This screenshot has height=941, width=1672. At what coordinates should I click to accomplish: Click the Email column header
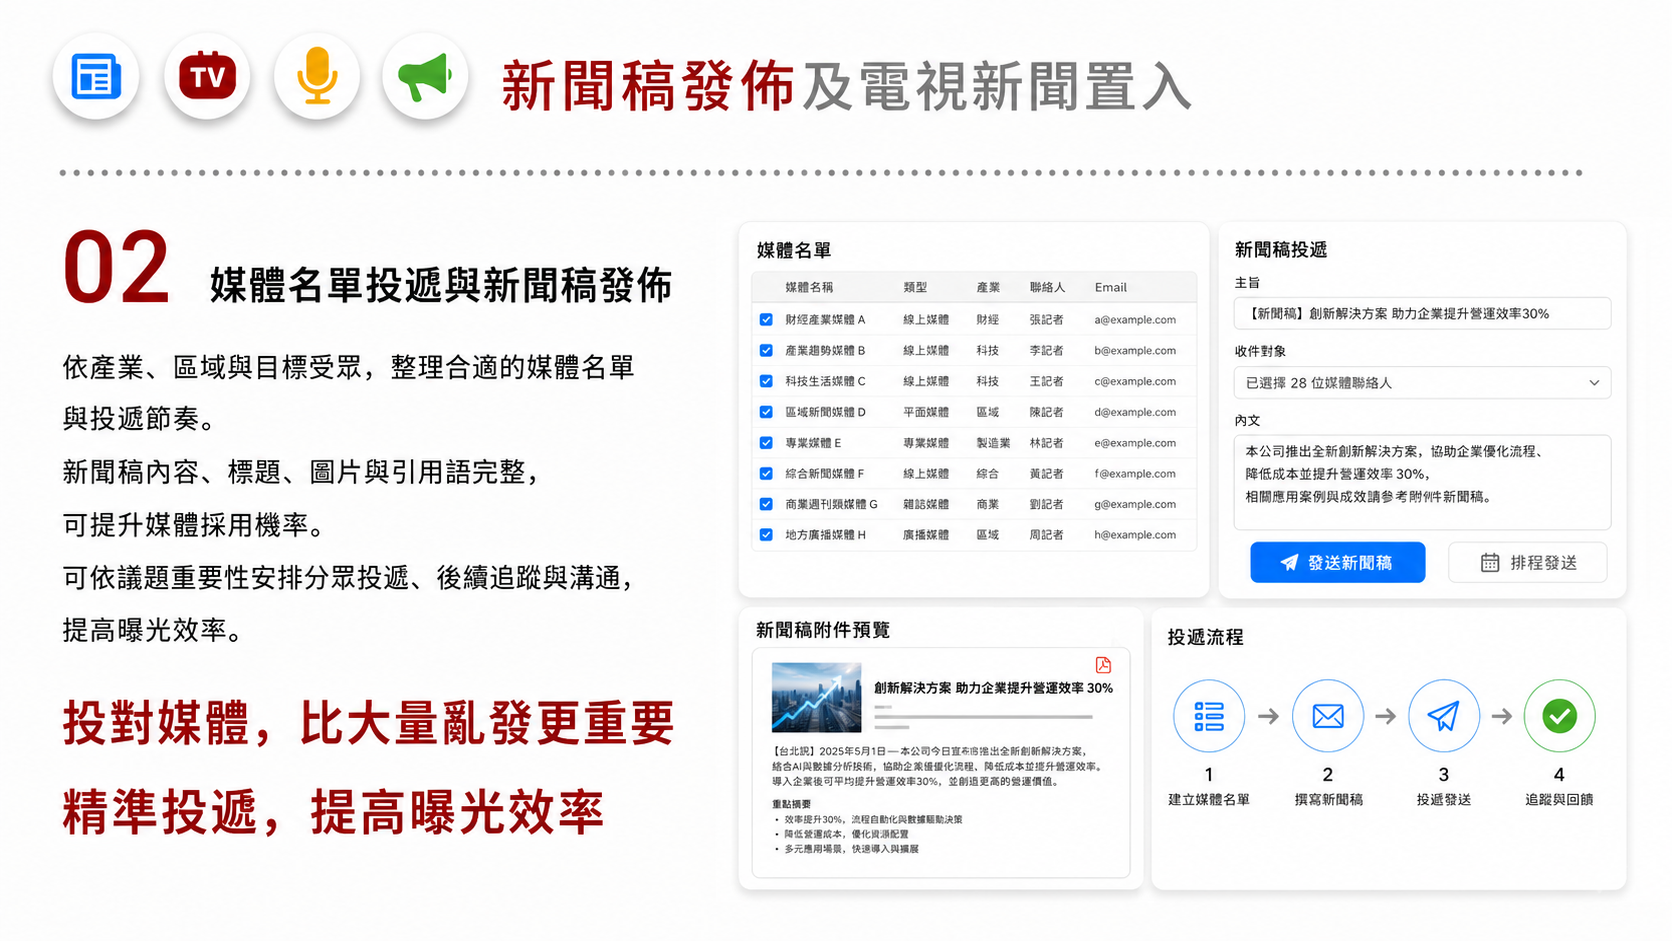tap(1110, 287)
